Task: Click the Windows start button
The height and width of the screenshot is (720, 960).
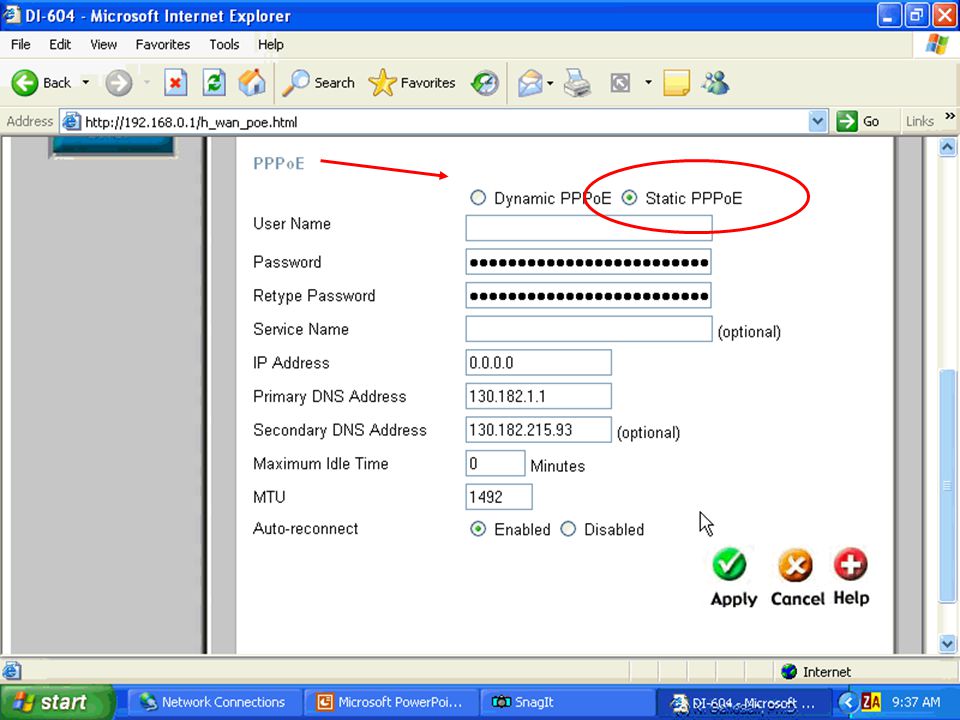Action: (x=56, y=702)
